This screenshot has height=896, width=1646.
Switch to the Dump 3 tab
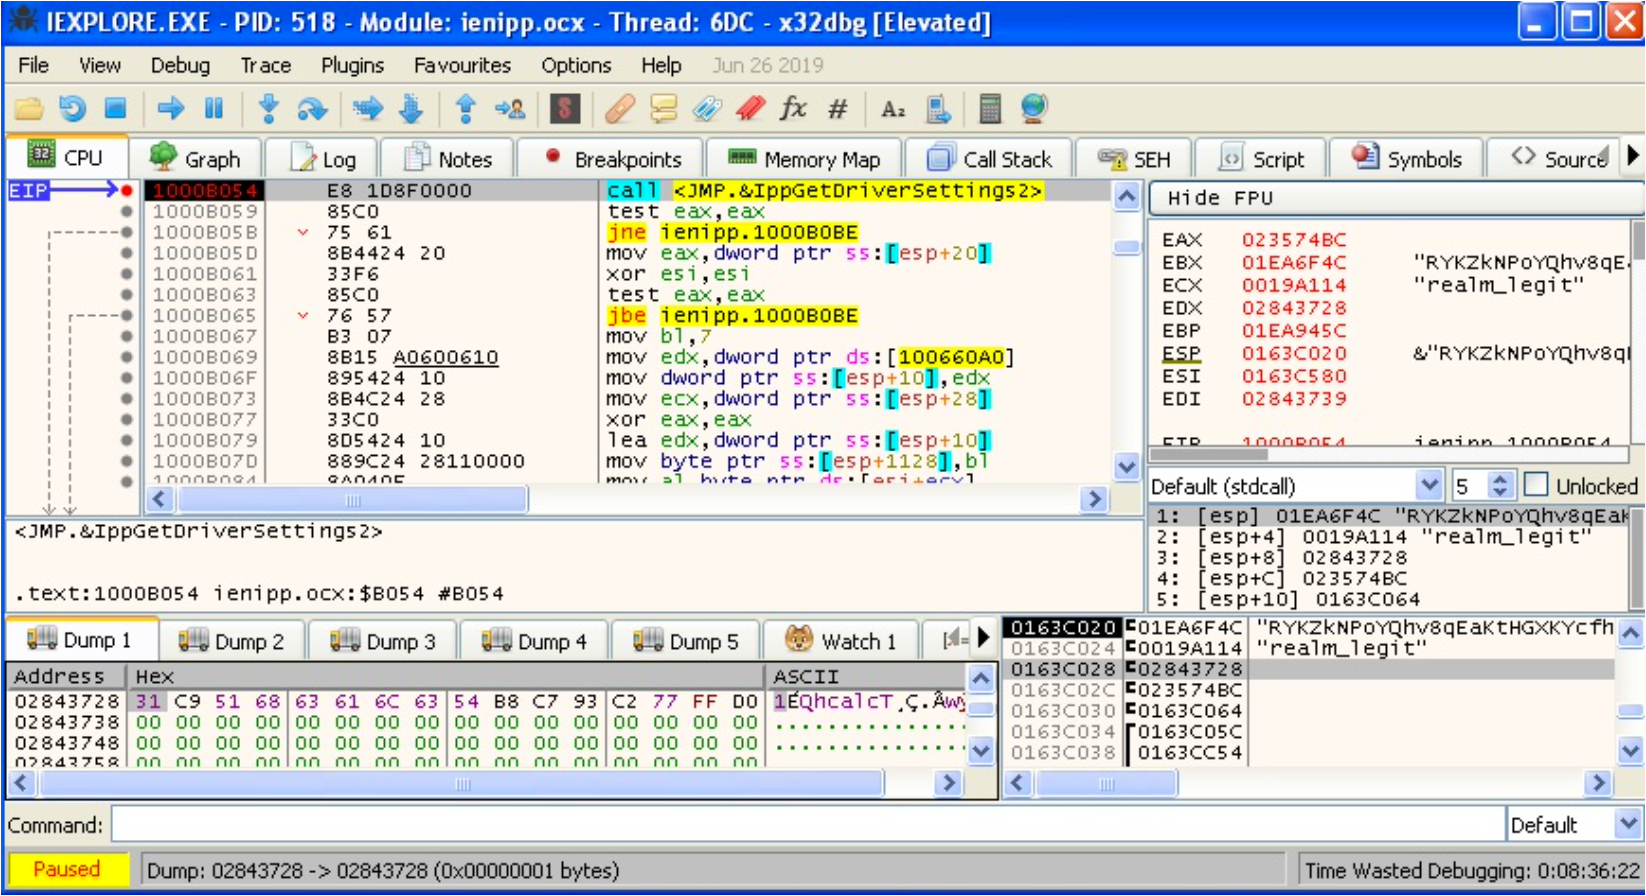384,641
